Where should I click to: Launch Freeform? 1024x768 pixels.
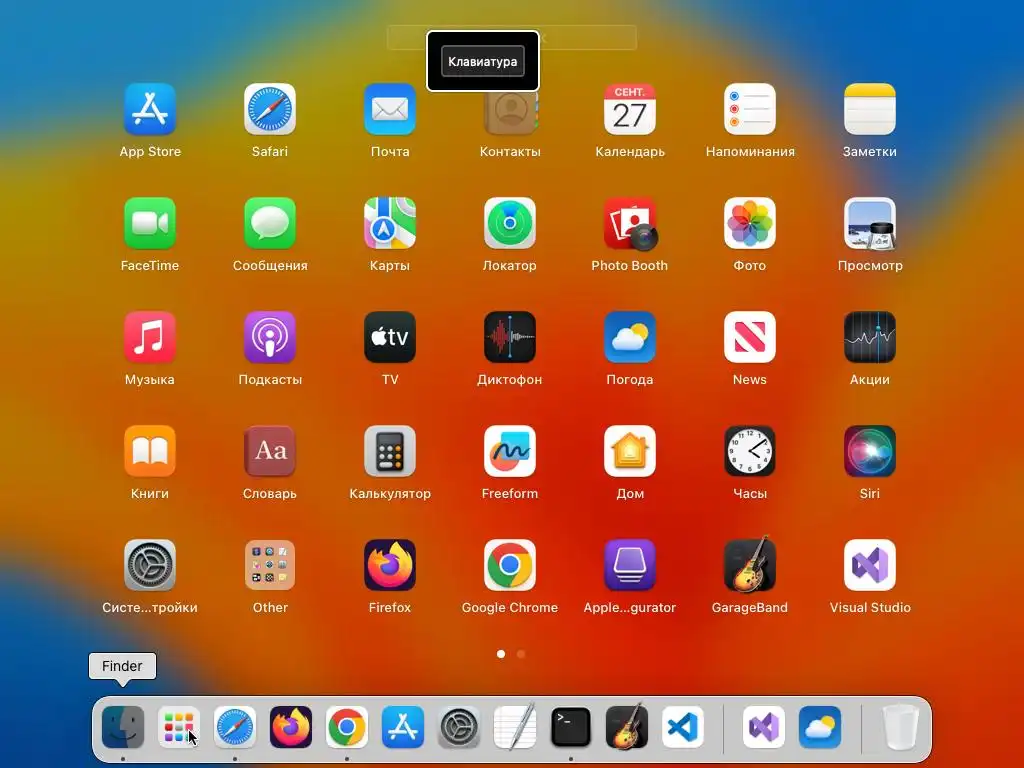click(510, 451)
